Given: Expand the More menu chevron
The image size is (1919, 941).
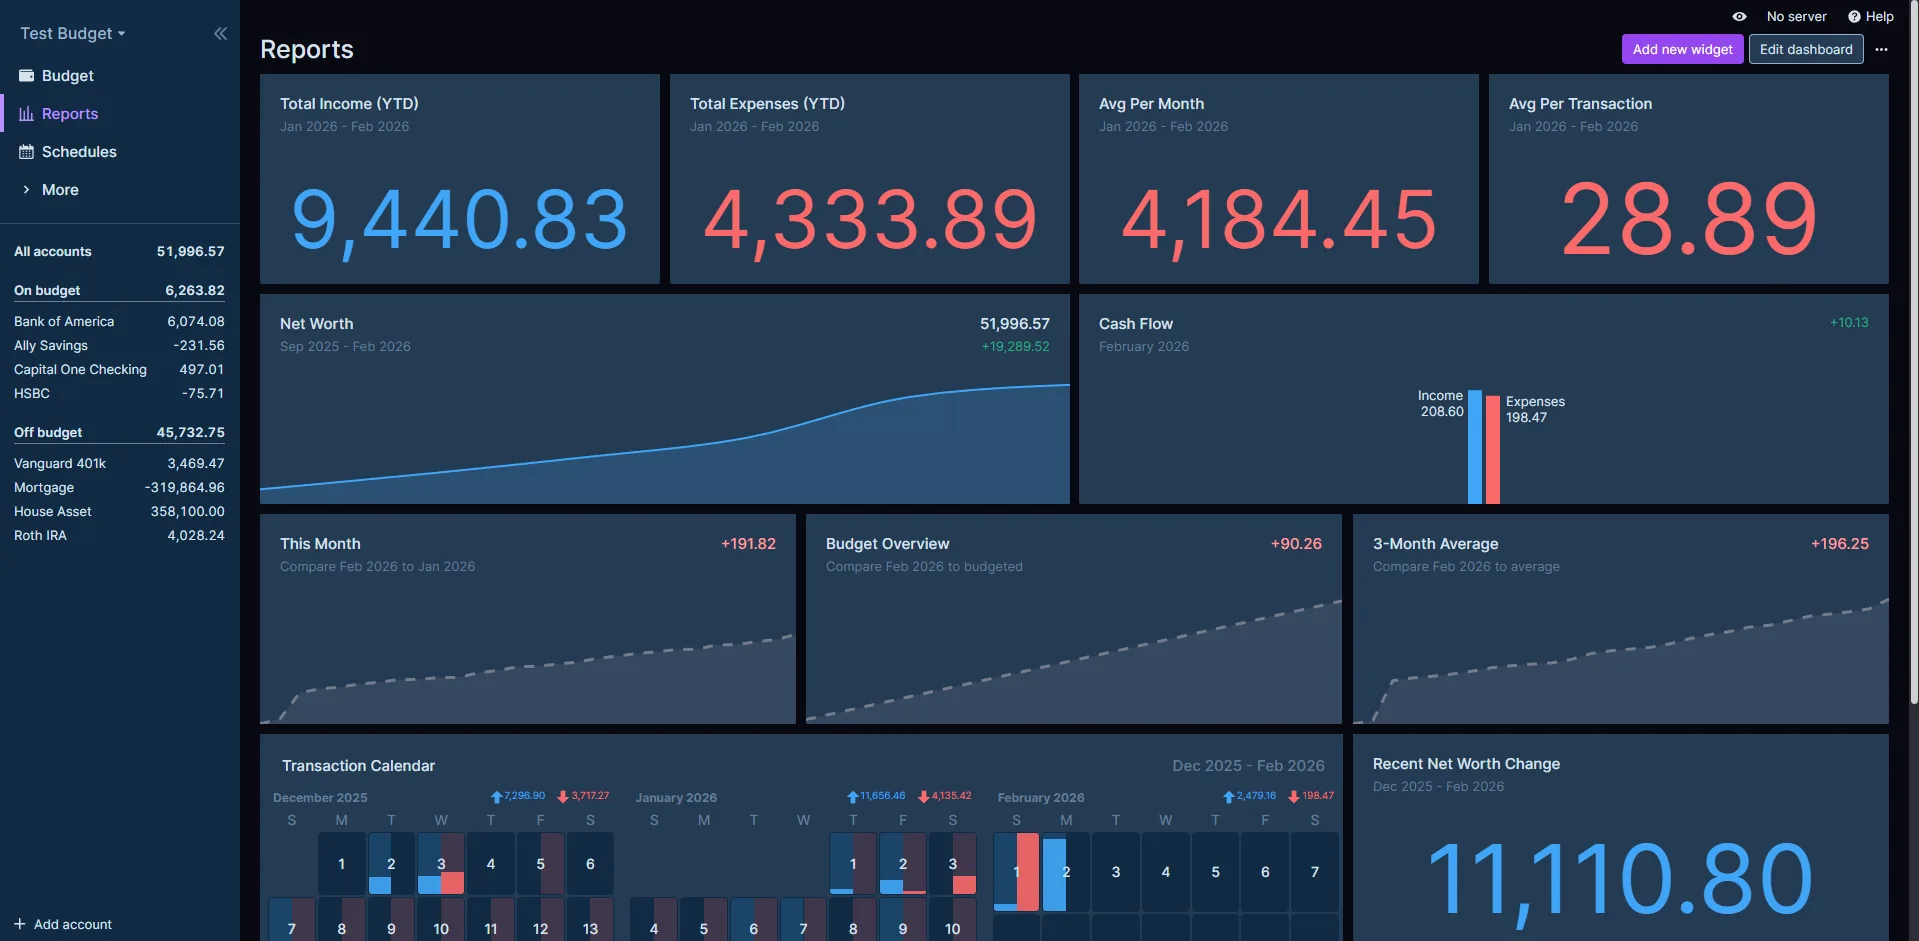Looking at the screenshot, I should click(x=26, y=189).
